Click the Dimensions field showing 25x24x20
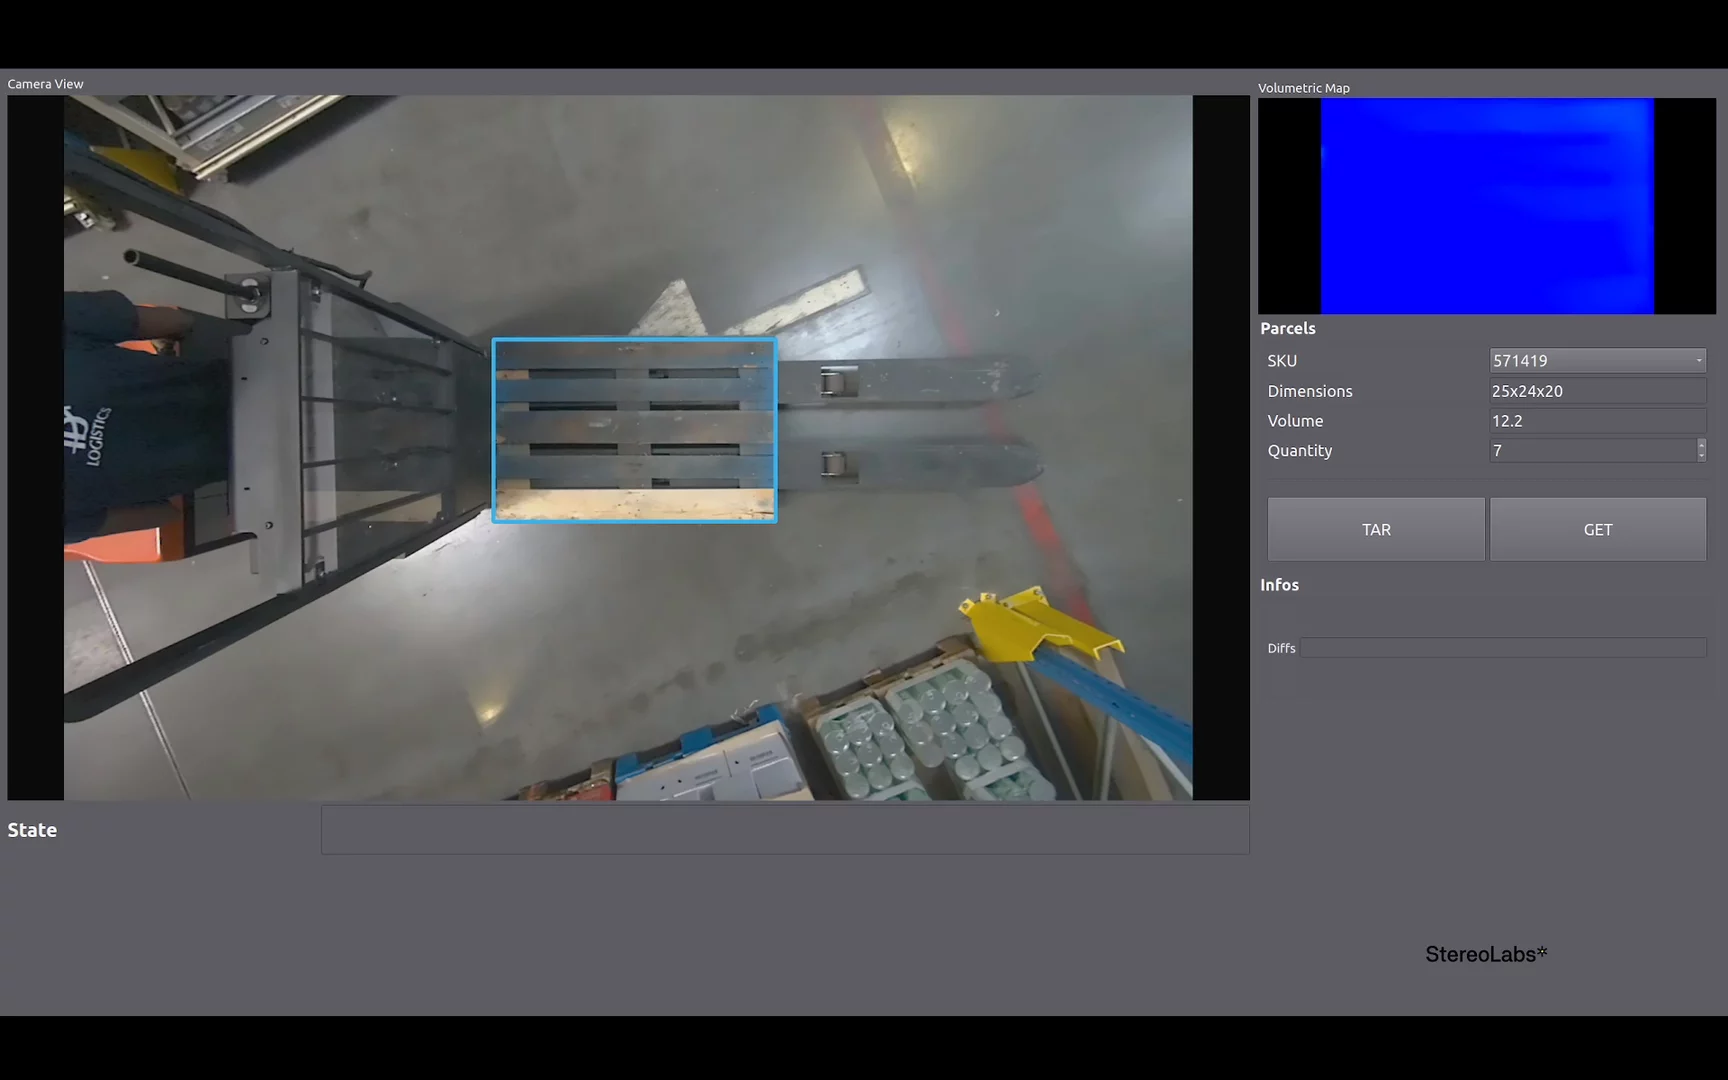Screen dimensions: 1728x1080 [x=1597, y=391]
